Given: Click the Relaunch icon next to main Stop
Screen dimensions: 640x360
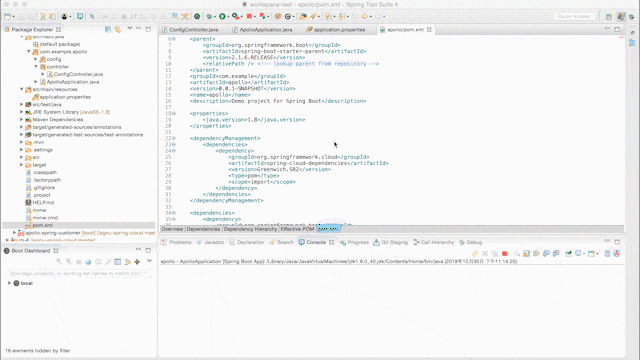Looking at the screenshot, I should pyautogui.click(x=262, y=16).
